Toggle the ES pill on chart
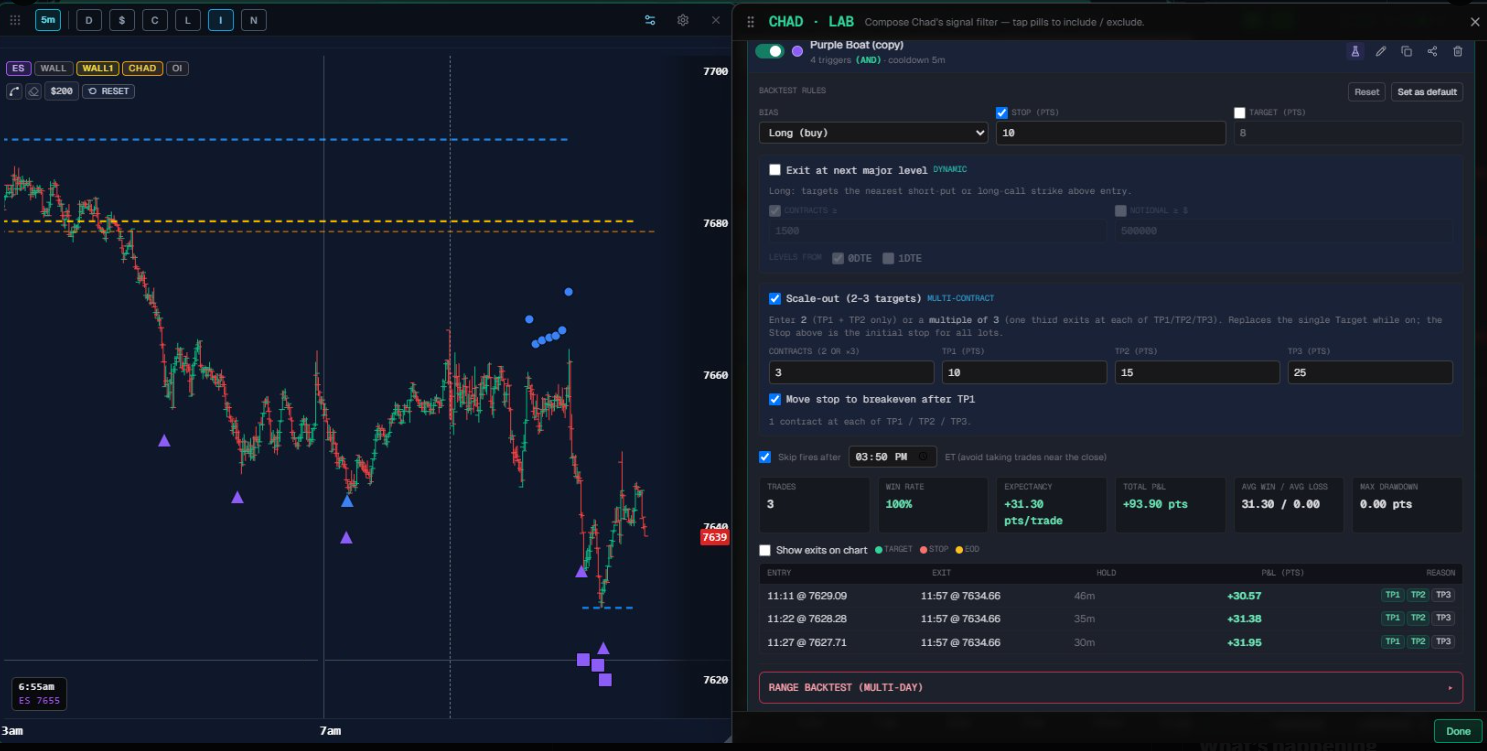This screenshot has width=1487, height=751. point(18,68)
